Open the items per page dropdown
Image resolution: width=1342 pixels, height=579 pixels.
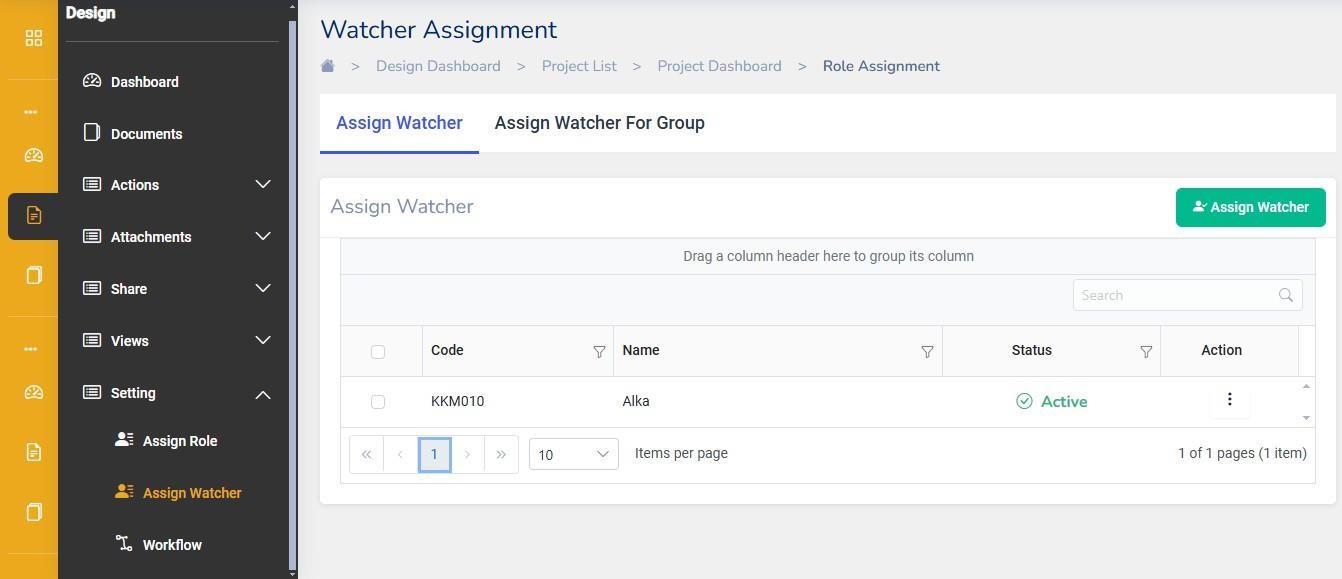[x=573, y=454]
